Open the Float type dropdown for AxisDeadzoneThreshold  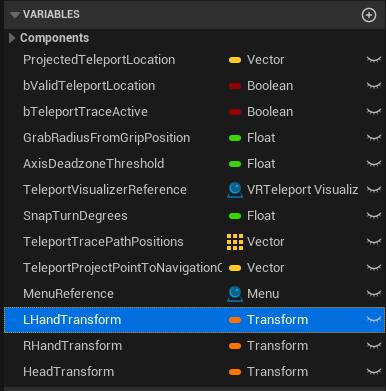click(261, 164)
